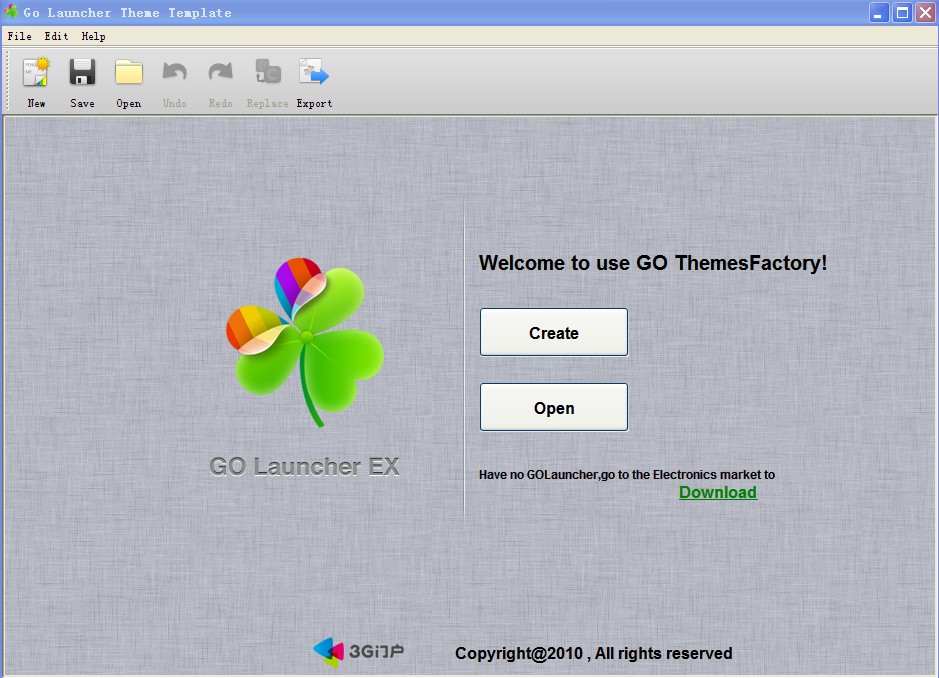Follow the green Download link
939x678 pixels.
718,492
